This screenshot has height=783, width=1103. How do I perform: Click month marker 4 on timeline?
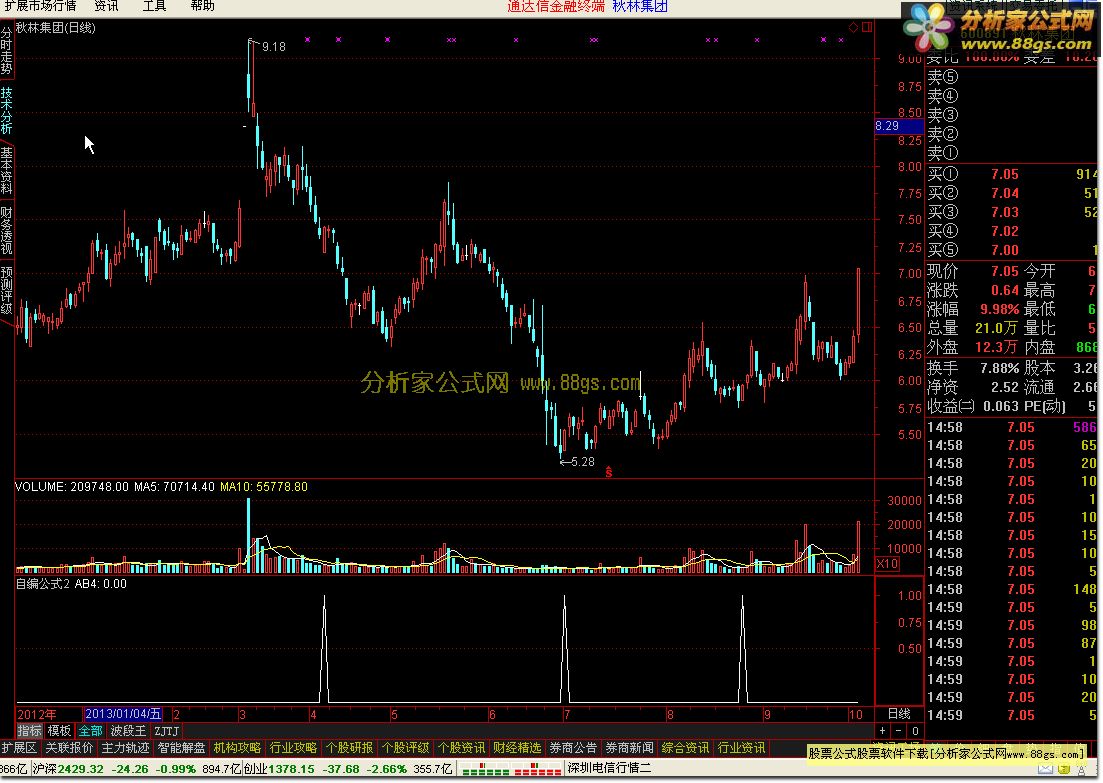tap(312, 715)
